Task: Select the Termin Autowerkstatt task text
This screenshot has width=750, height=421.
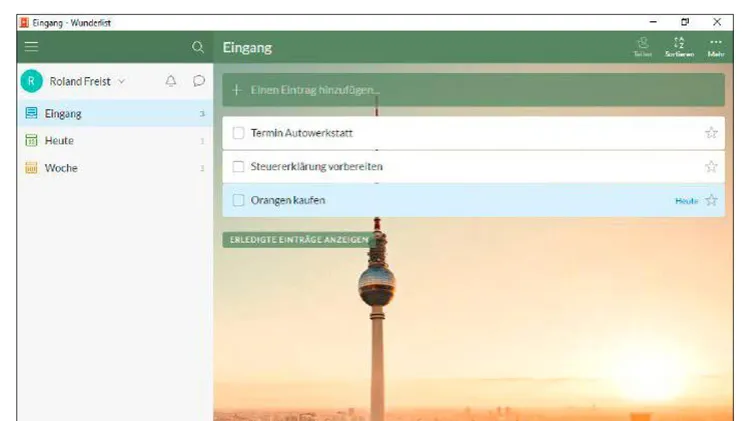Action: [x=302, y=133]
